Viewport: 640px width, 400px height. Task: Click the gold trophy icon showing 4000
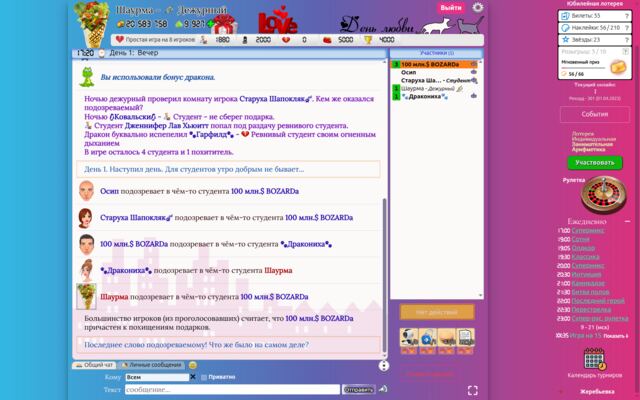(x=368, y=40)
